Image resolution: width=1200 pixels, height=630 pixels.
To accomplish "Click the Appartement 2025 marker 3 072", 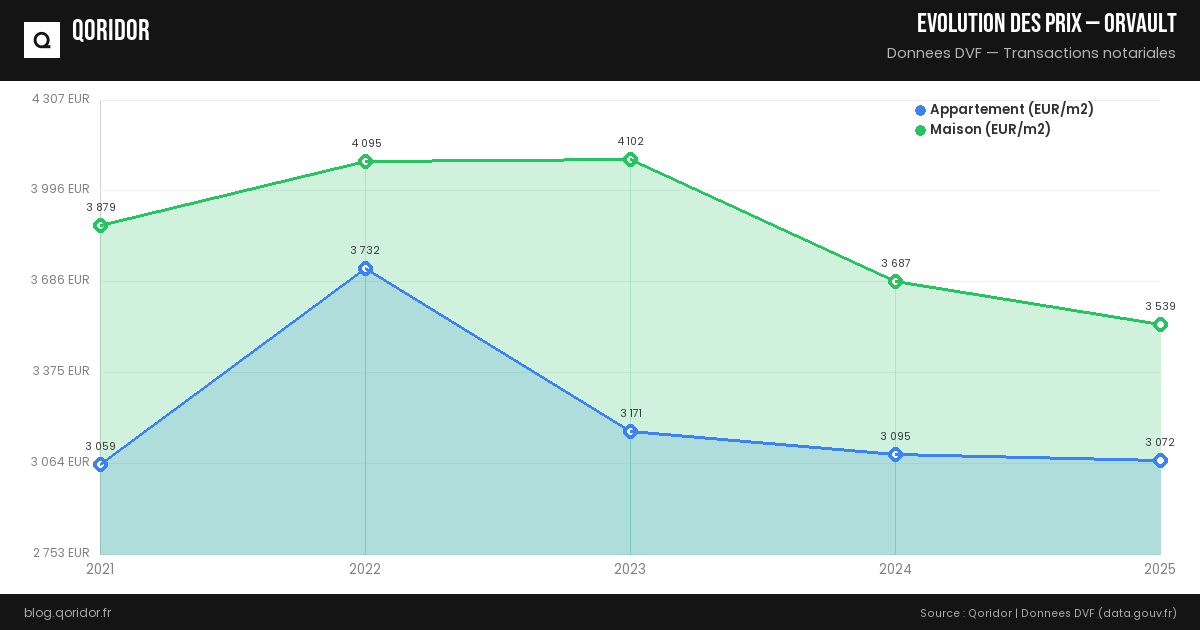I will (x=1160, y=461).
